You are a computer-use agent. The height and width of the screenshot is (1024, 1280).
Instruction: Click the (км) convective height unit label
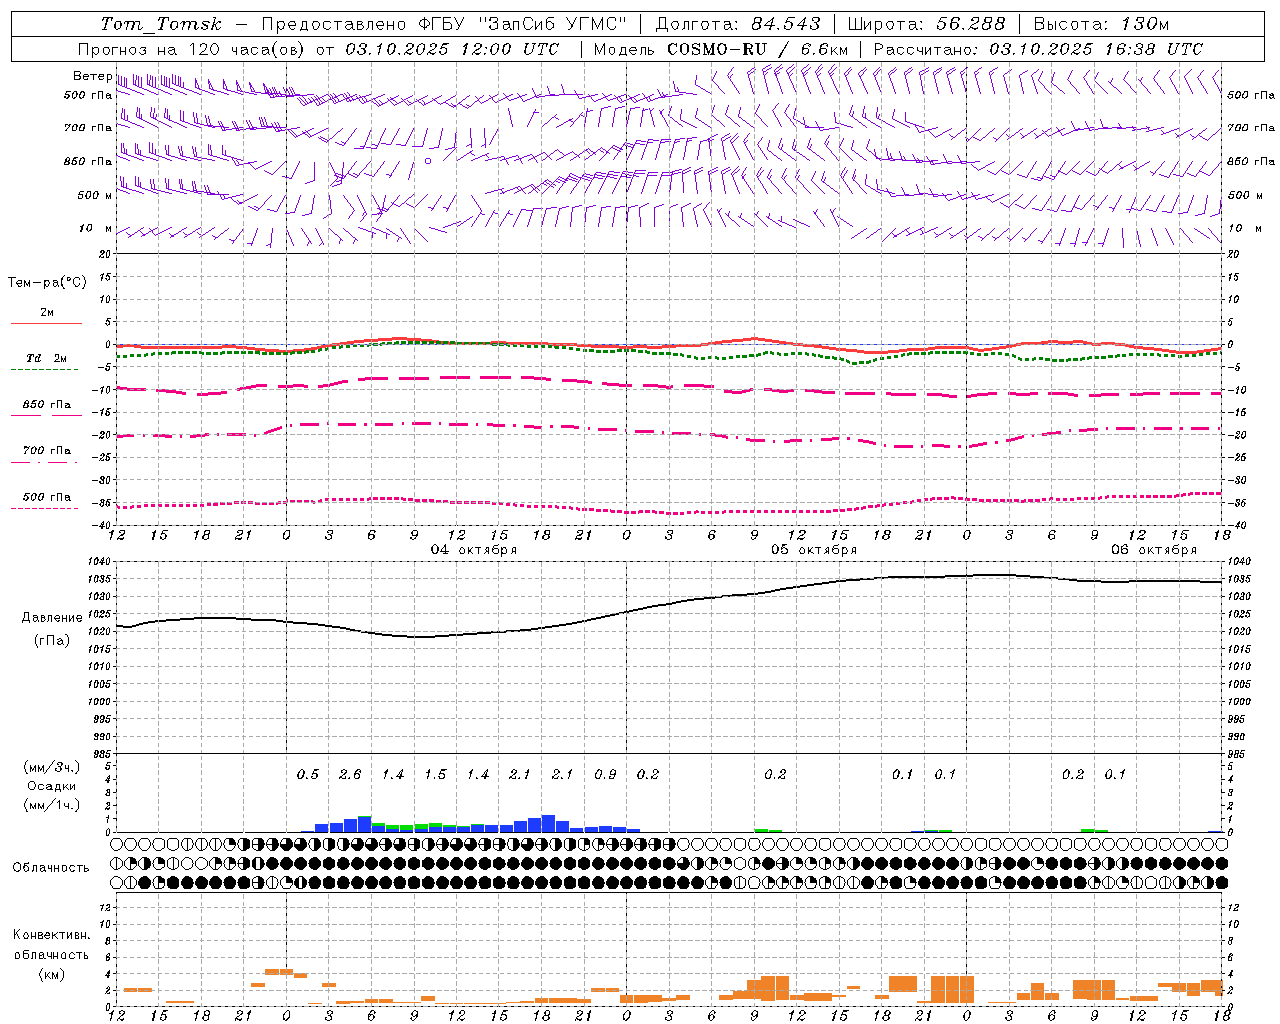coord(52,974)
